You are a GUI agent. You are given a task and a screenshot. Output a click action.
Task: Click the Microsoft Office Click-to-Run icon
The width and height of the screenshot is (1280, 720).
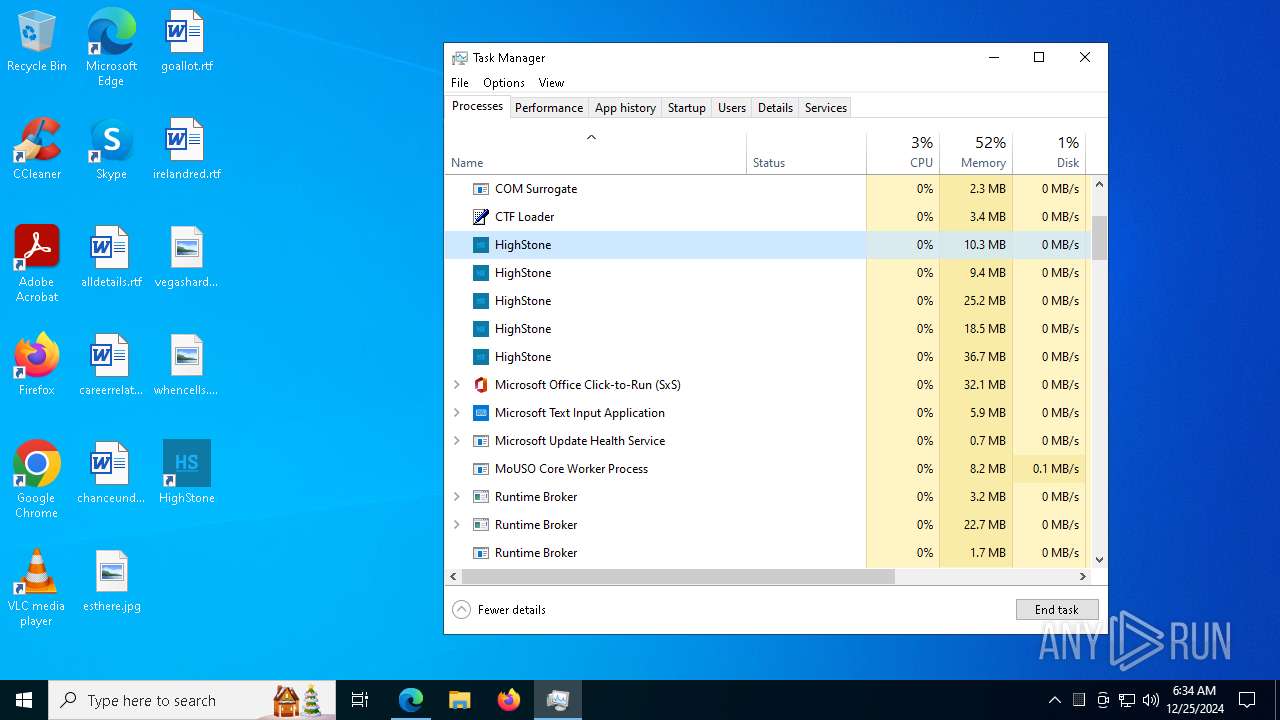click(x=481, y=385)
